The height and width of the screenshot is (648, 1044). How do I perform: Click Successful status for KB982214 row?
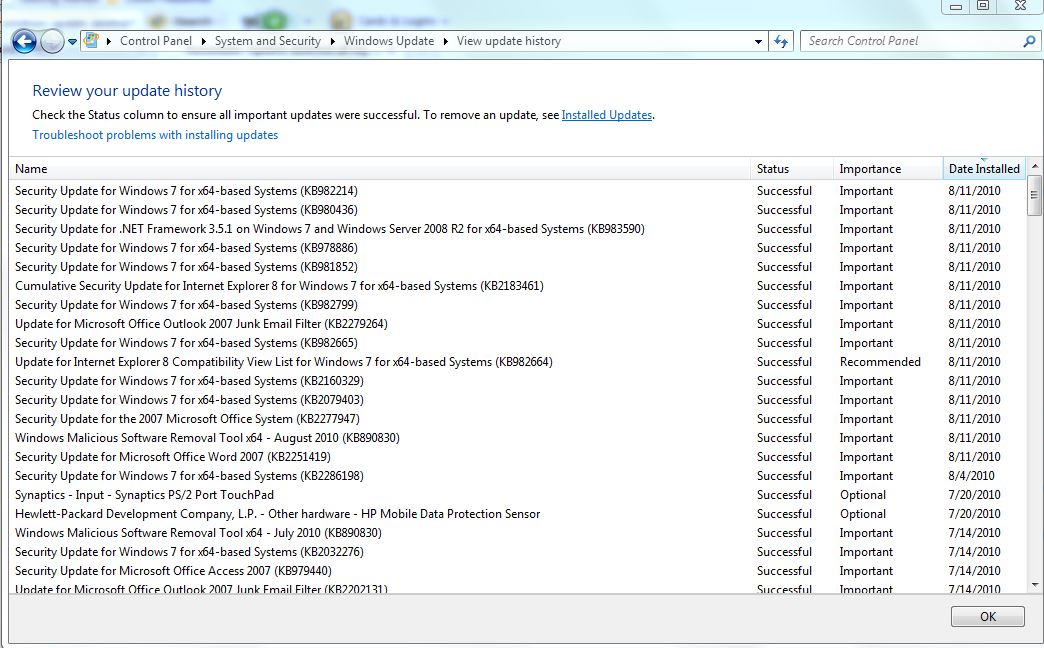click(784, 190)
